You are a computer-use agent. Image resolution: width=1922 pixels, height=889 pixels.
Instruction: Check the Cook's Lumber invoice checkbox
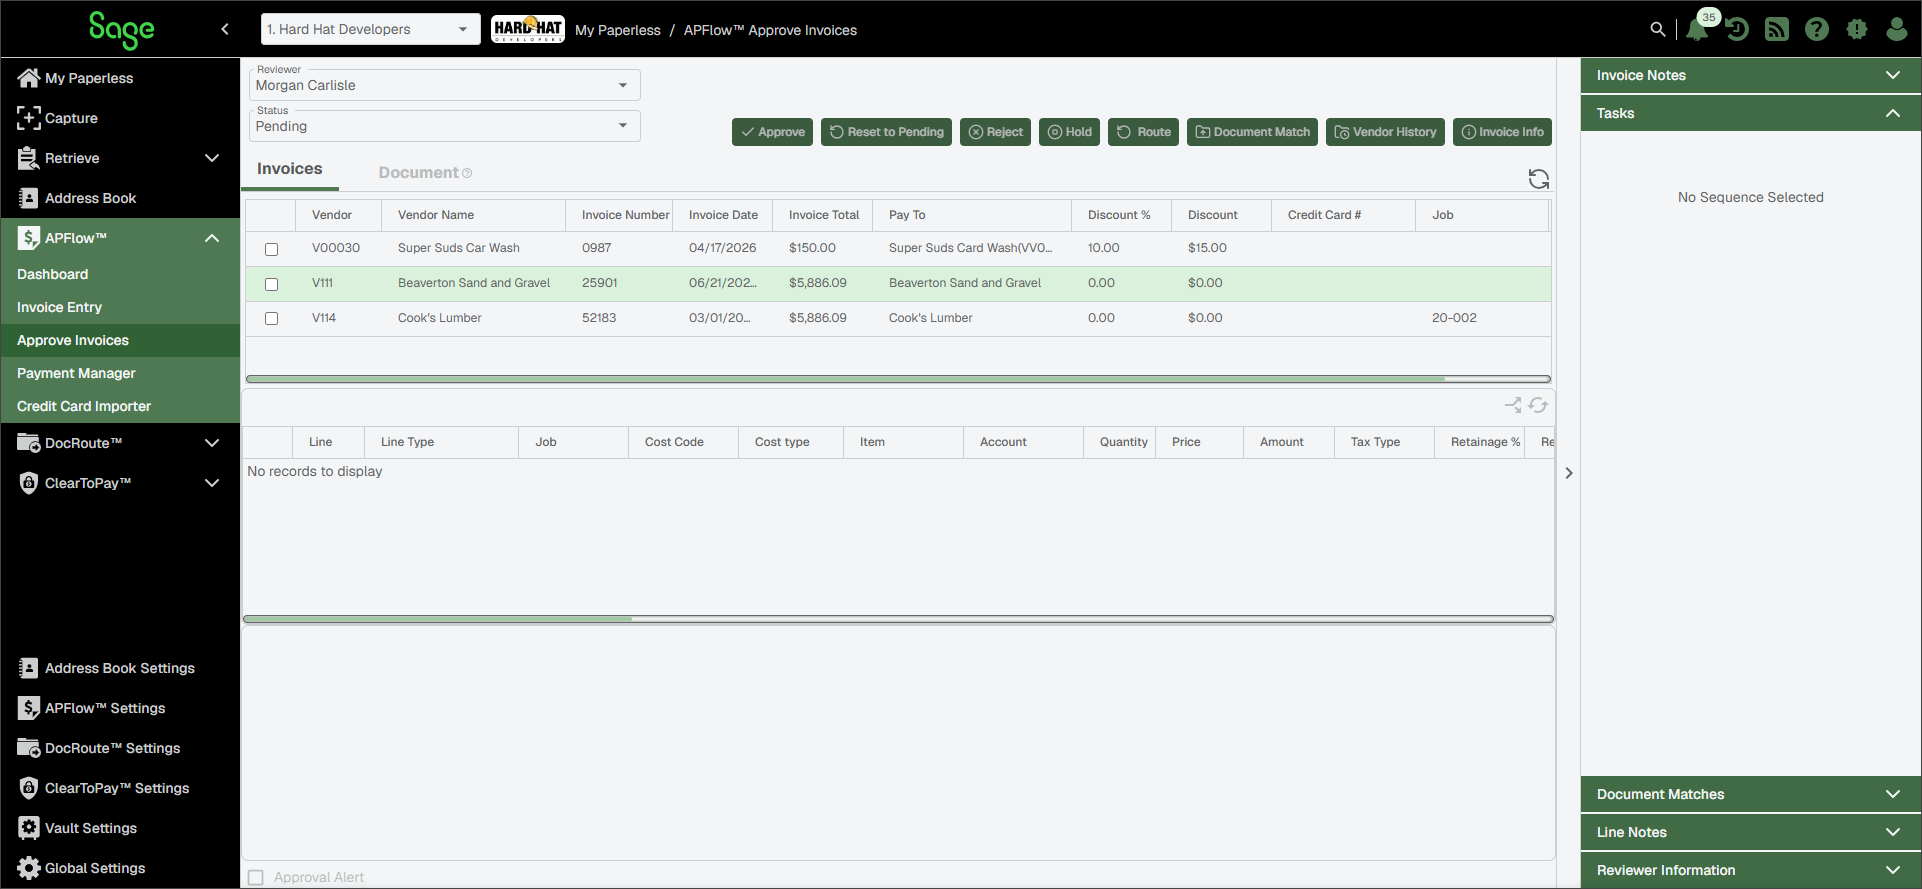click(x=271, y=319)
